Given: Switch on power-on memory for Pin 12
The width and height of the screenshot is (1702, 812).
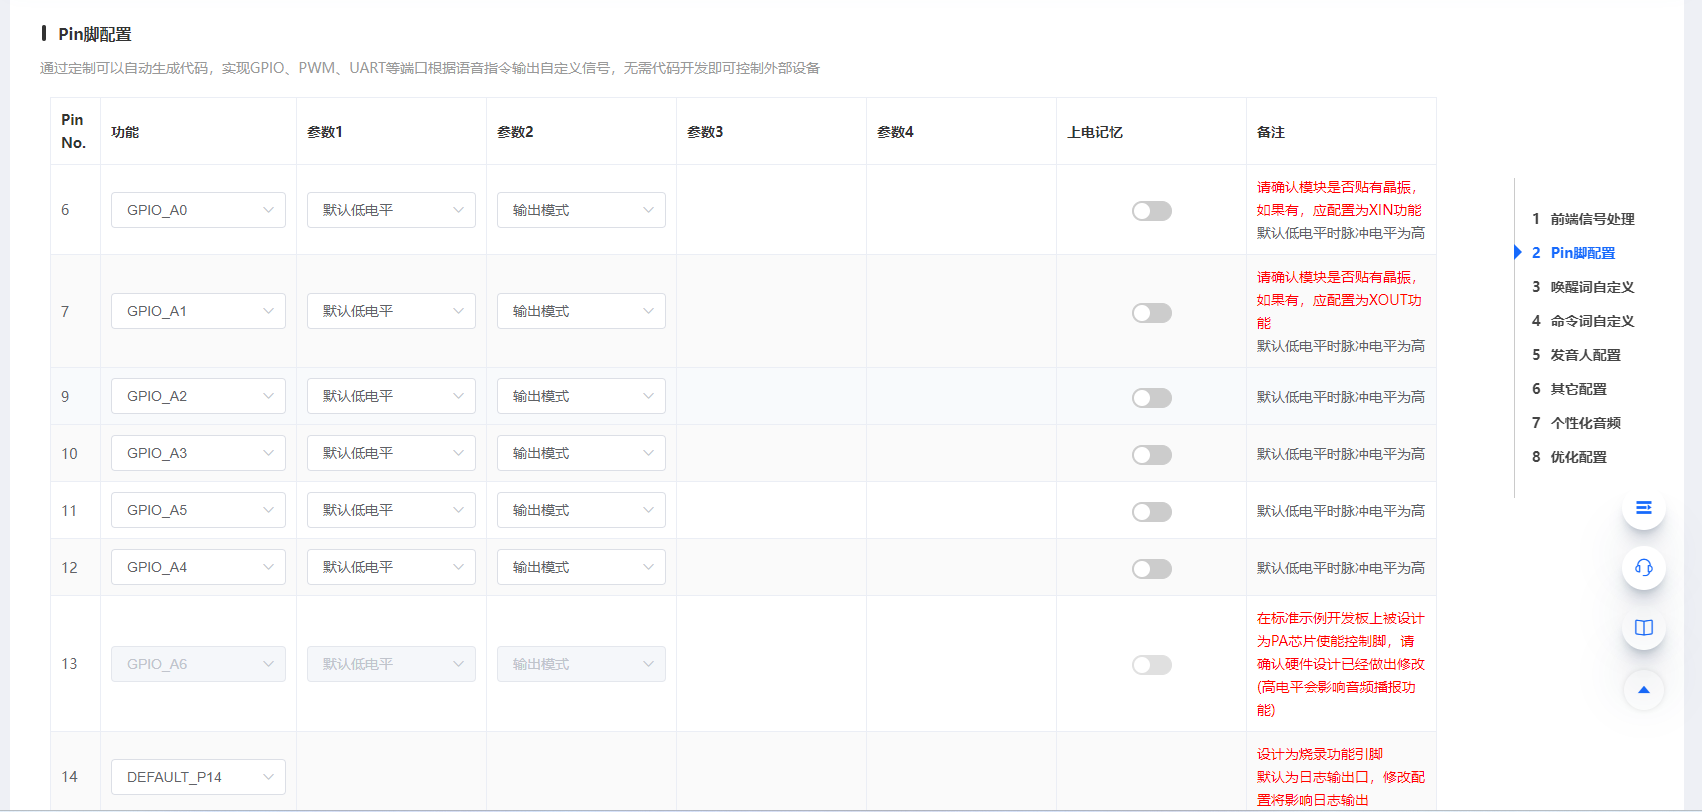Looking at the screenshot, I should (x=1151, y=569).
